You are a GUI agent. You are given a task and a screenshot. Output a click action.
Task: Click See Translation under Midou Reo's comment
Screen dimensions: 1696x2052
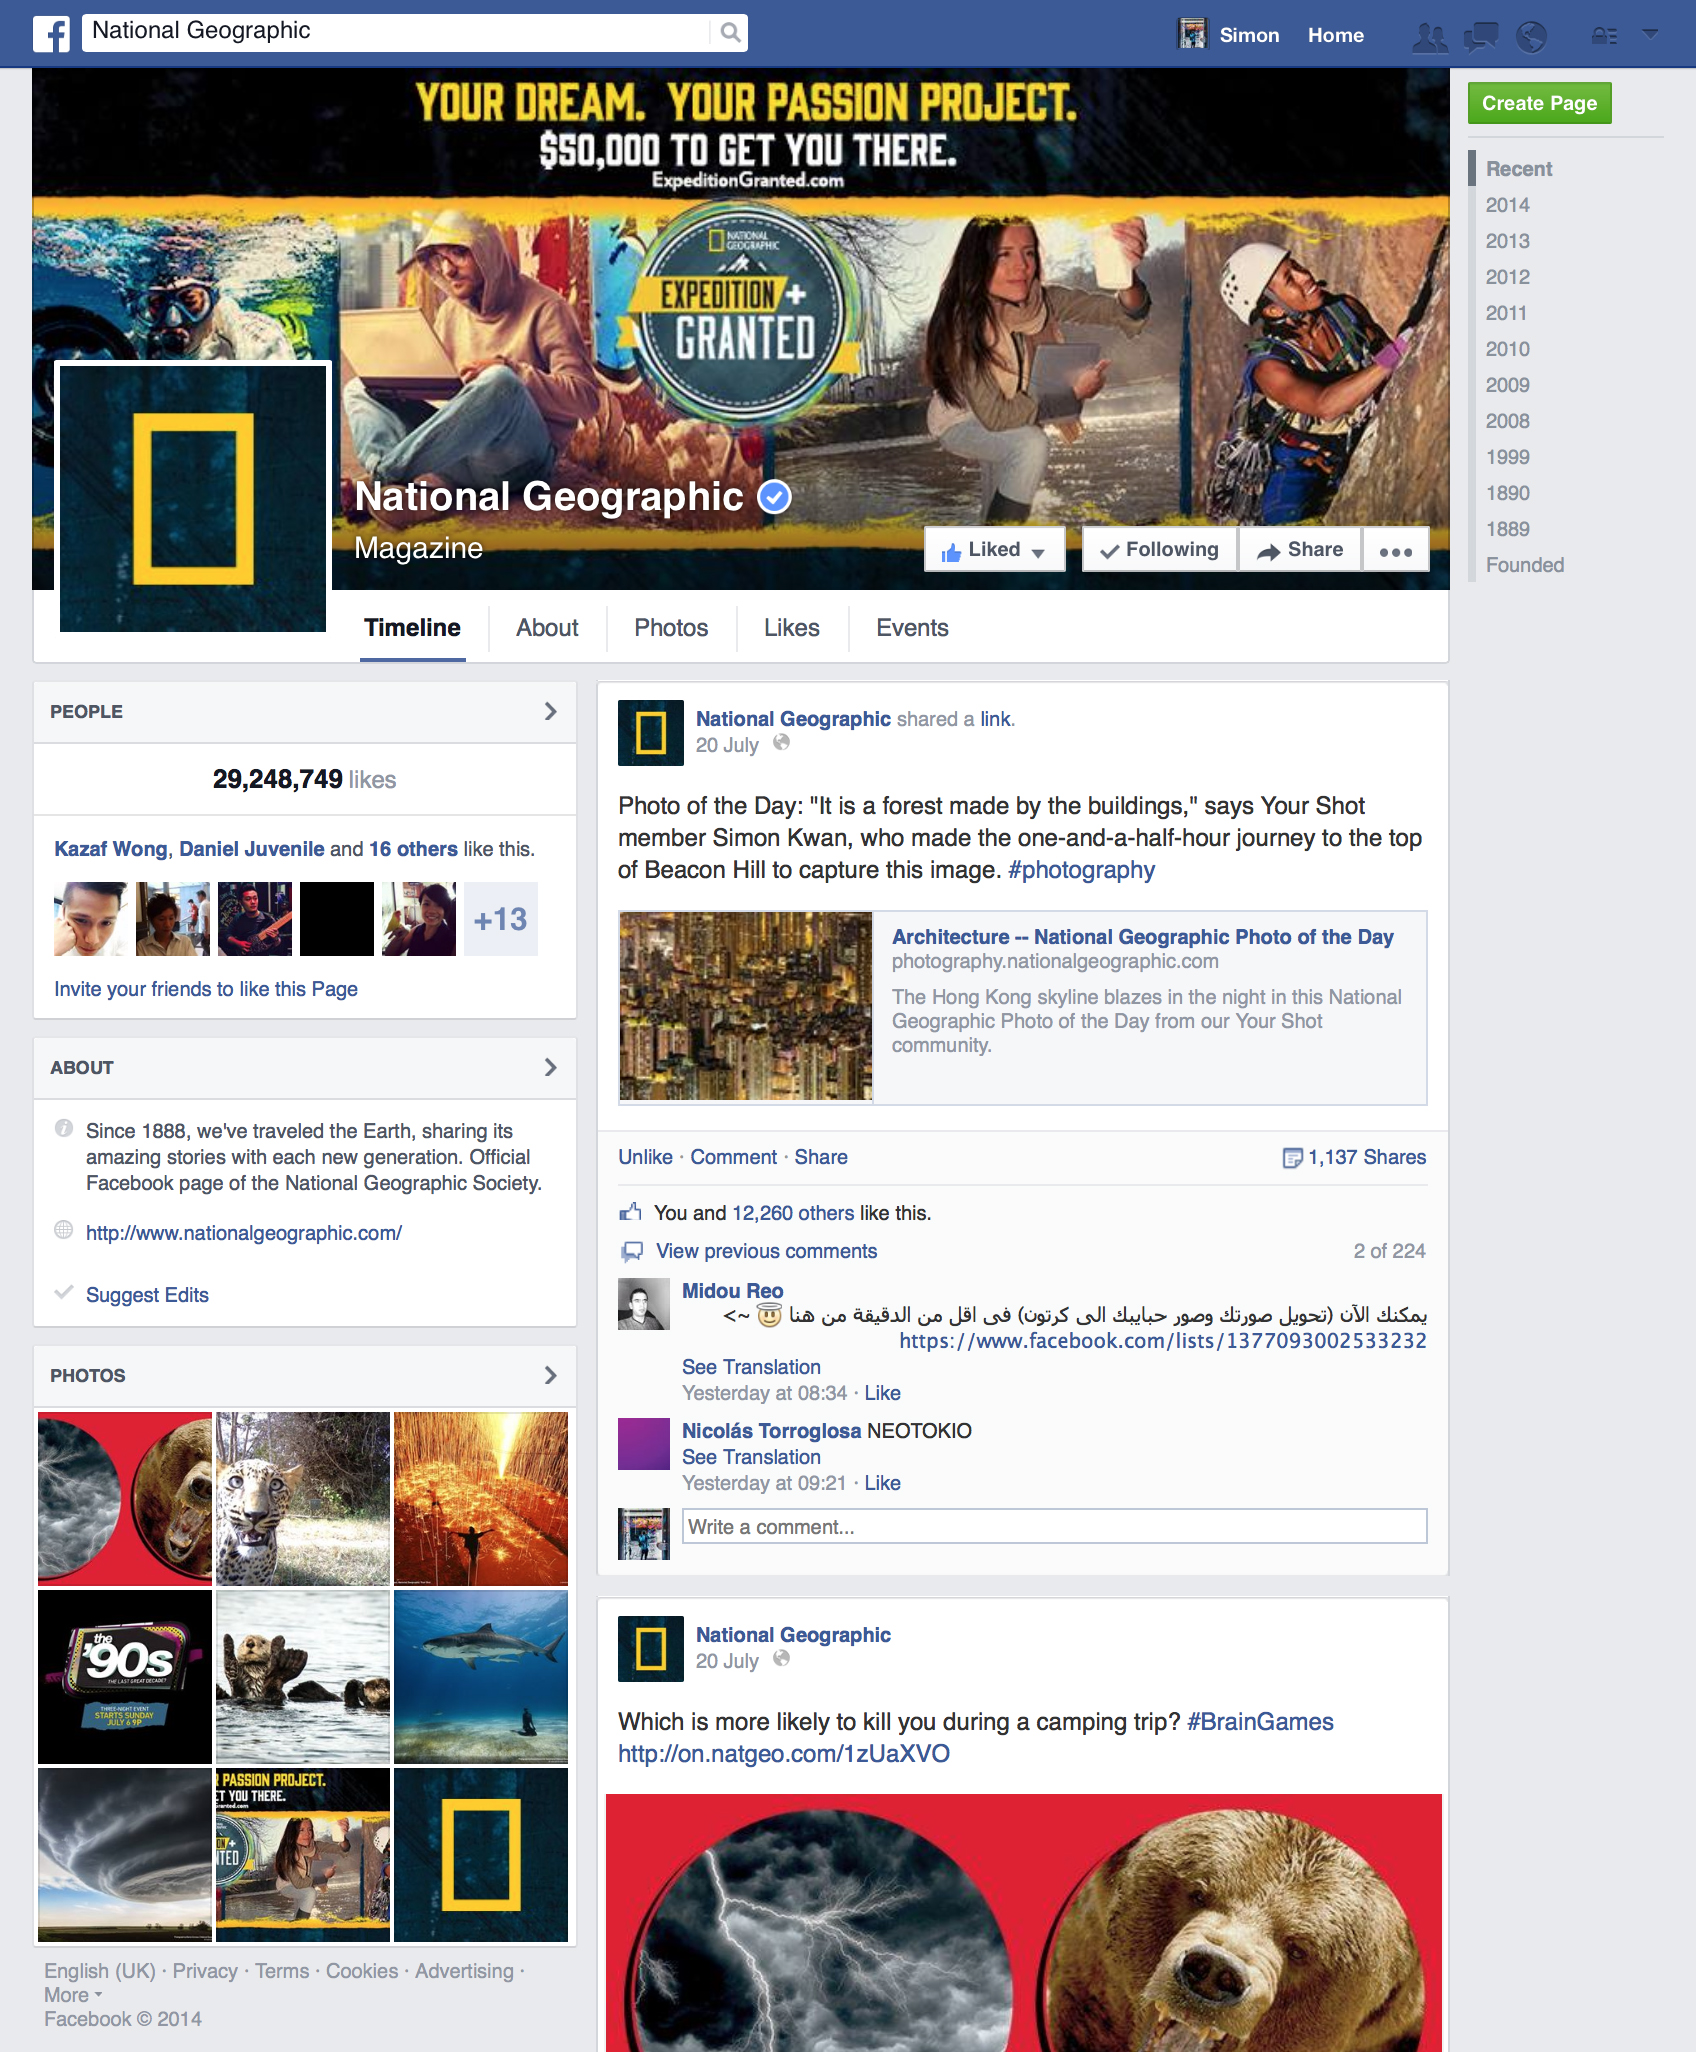(x=751, y=1367)
